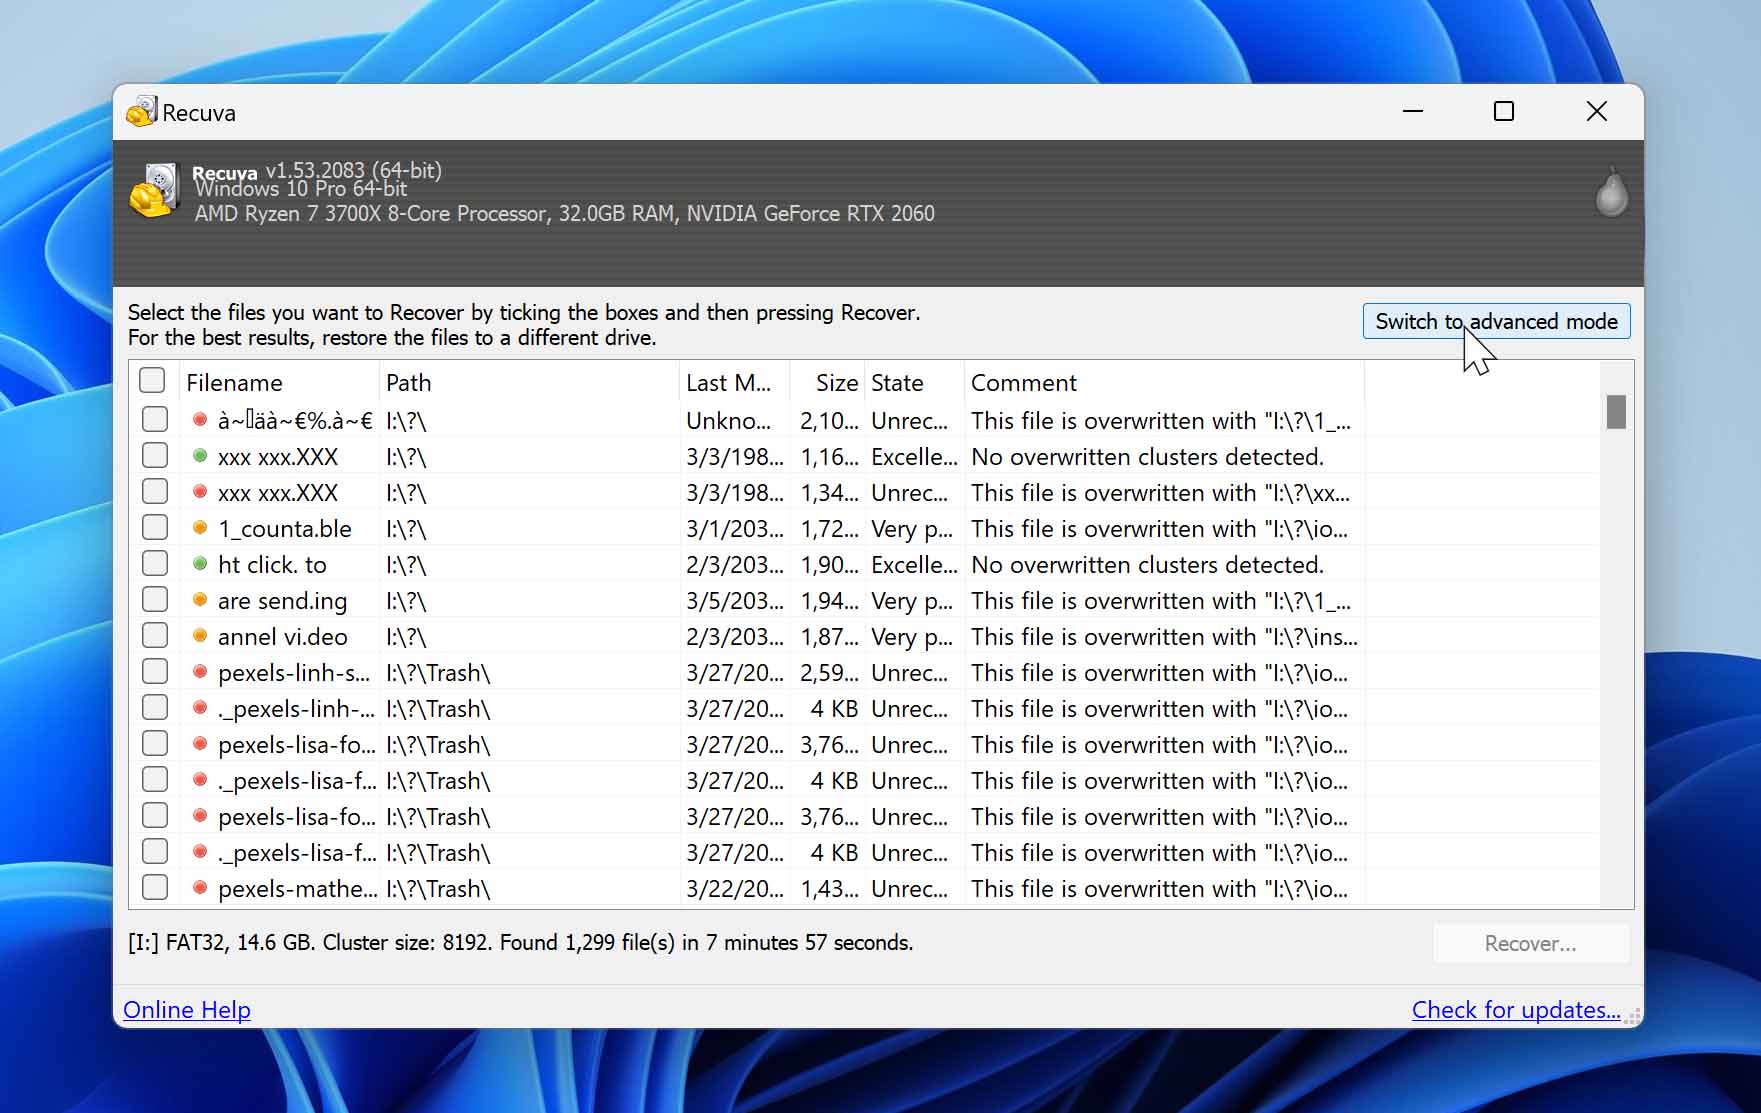Tick checkbox for pexels-mathe... file
The image size is (1761, 1113).
pos(155,887)
